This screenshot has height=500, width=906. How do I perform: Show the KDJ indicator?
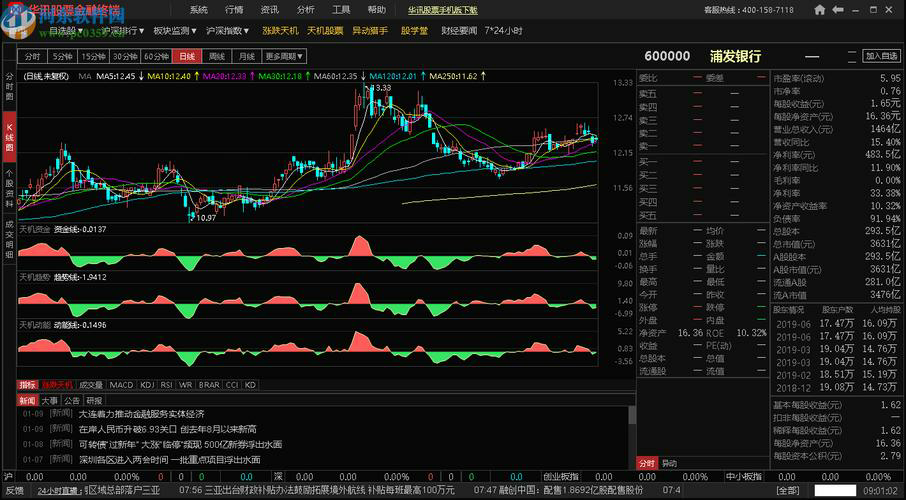pos(147,384)
